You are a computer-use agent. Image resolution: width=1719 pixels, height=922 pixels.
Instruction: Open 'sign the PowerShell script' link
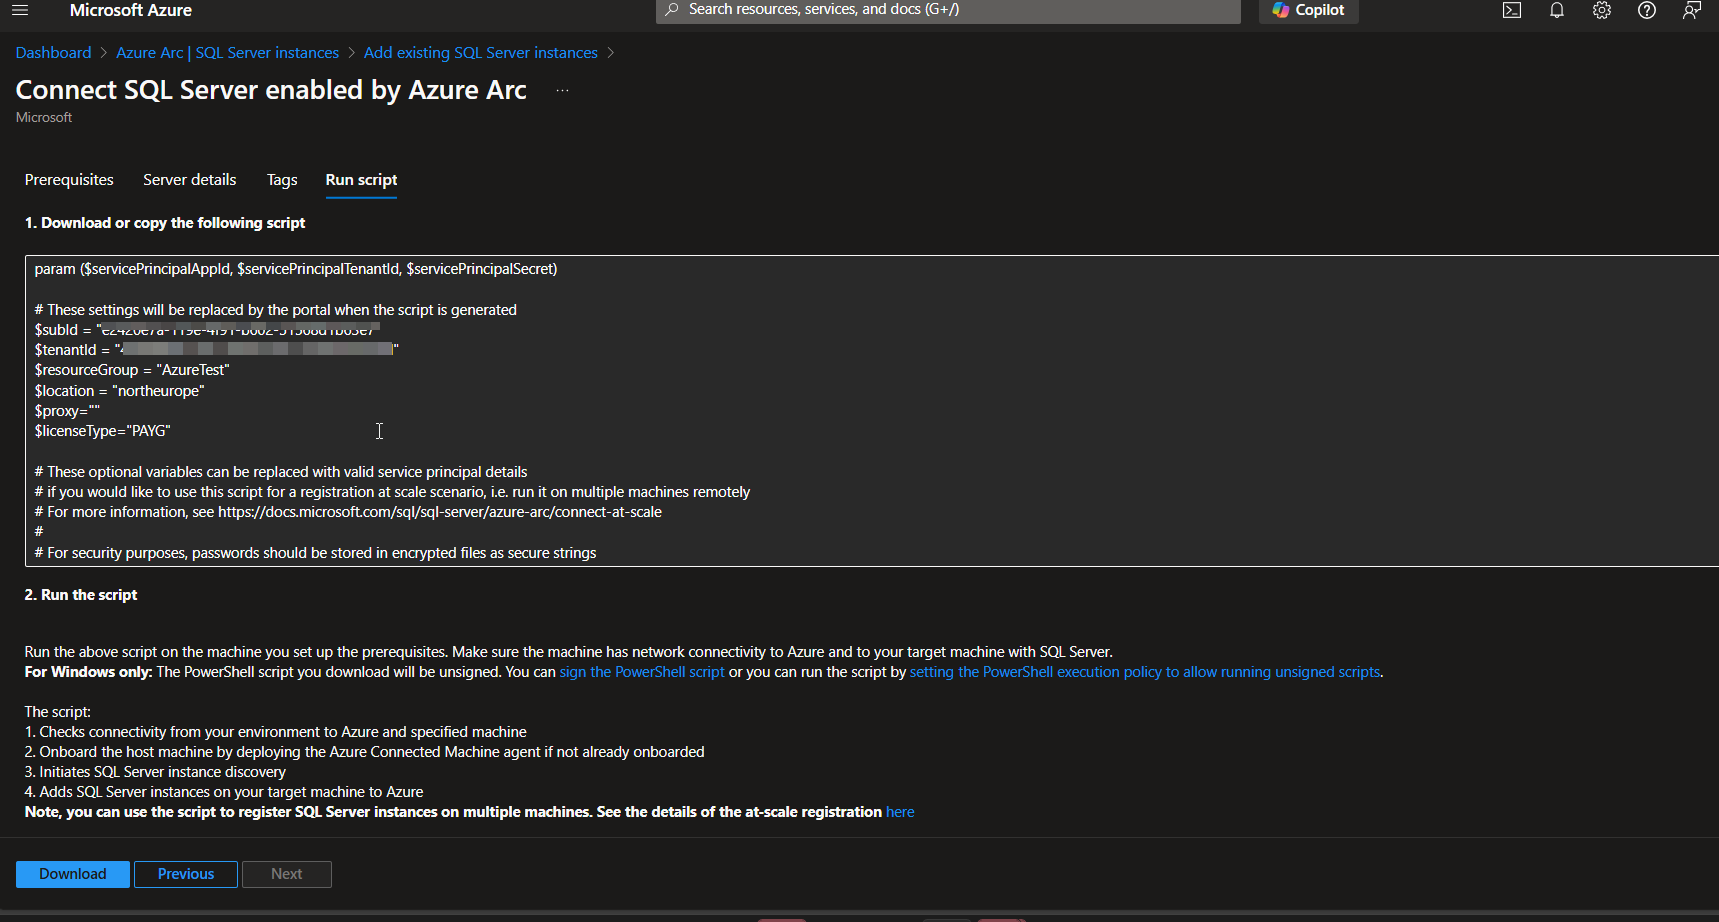coord(641,672)
